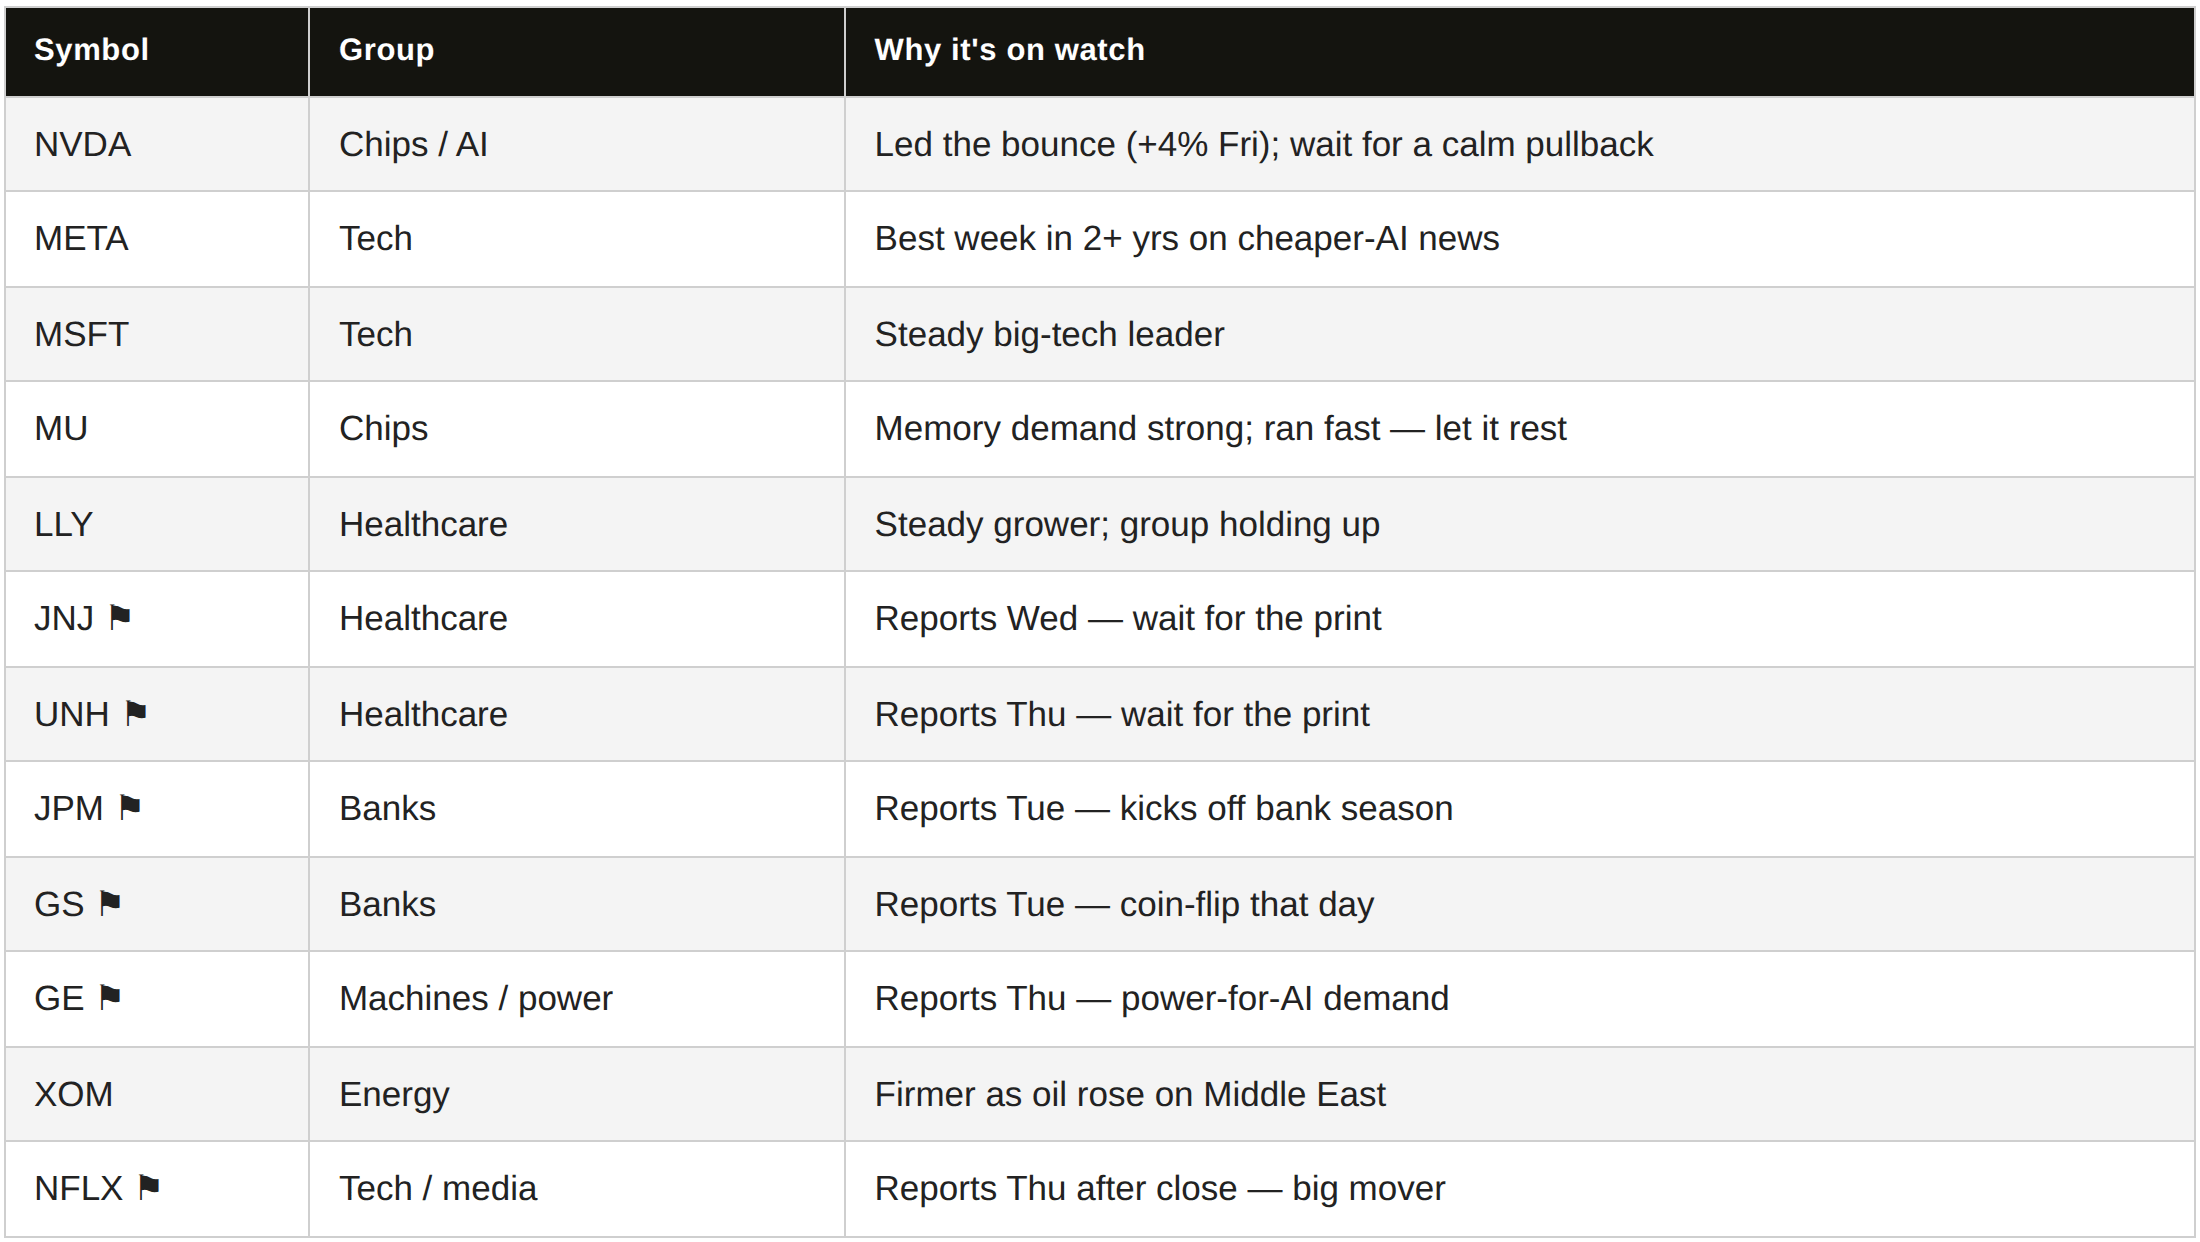
Task: Click the flag icon next to JPM
Action: 130,808
